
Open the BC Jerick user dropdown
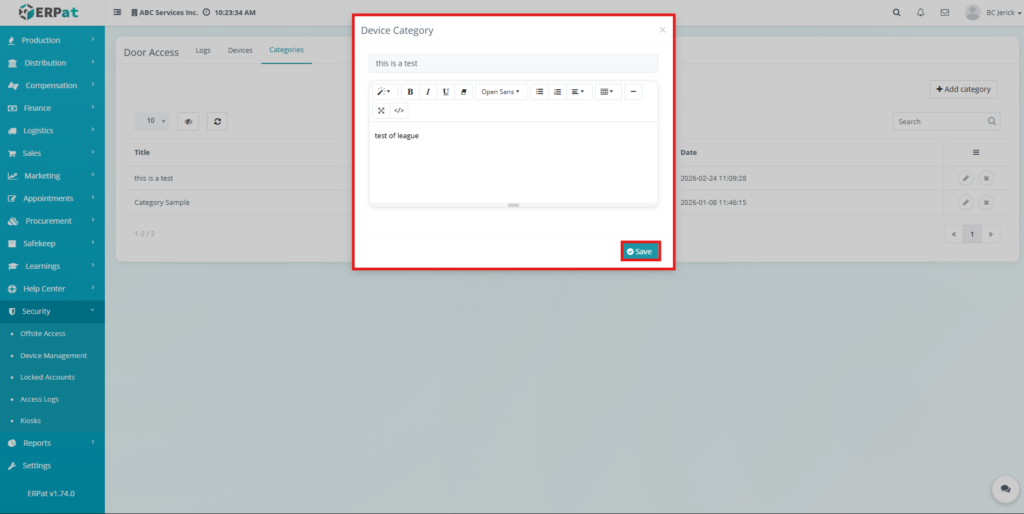993,12
